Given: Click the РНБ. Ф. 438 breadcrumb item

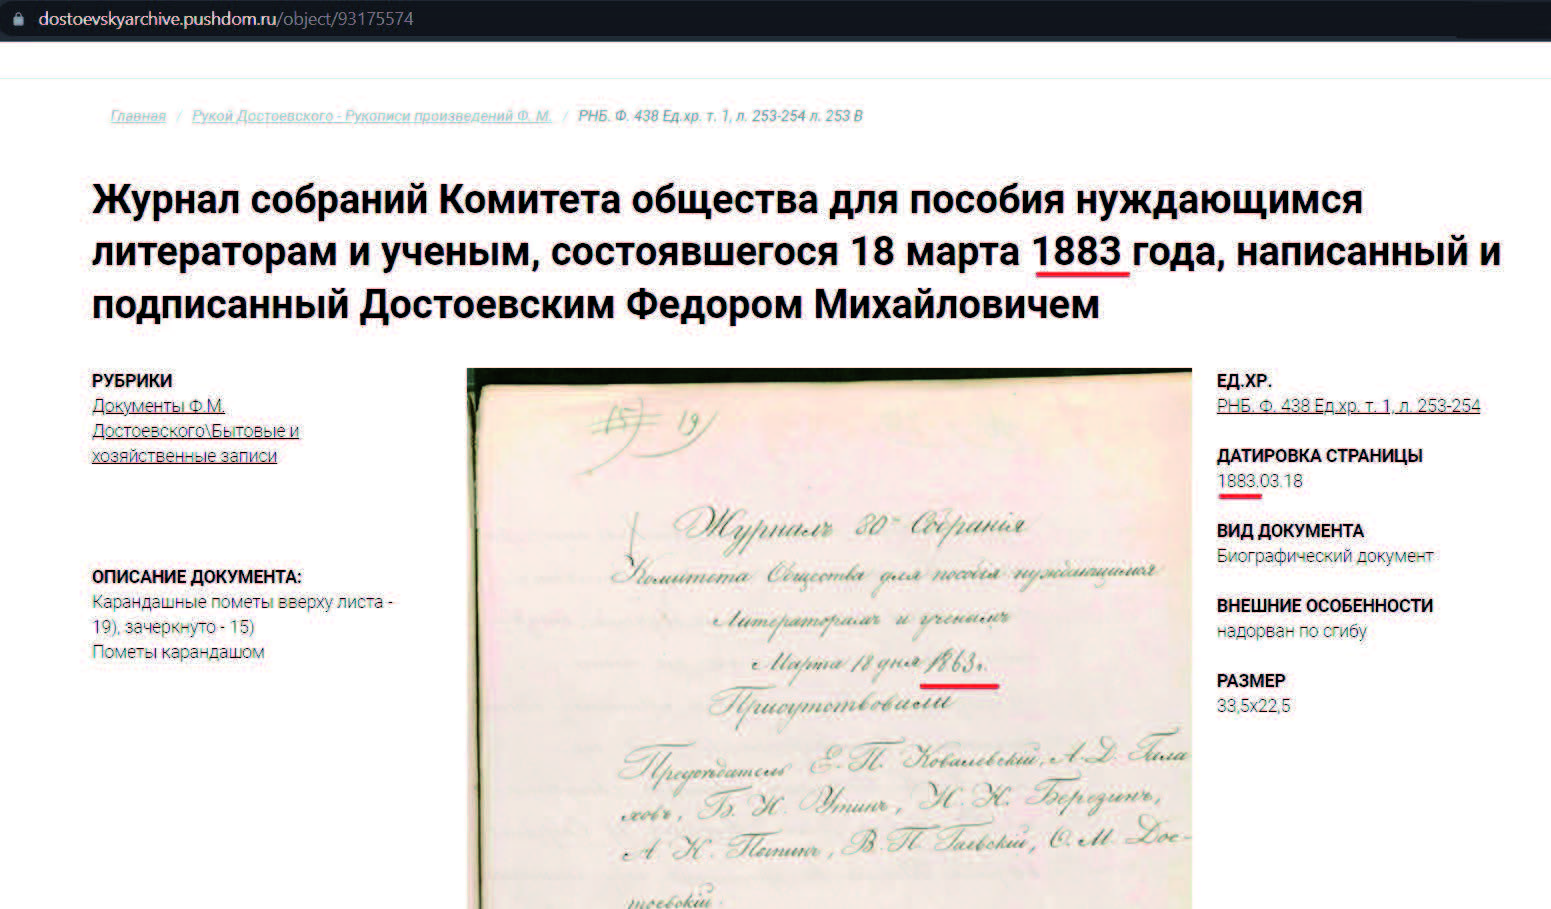Looking at the screenshot, I should pos(719,116).
